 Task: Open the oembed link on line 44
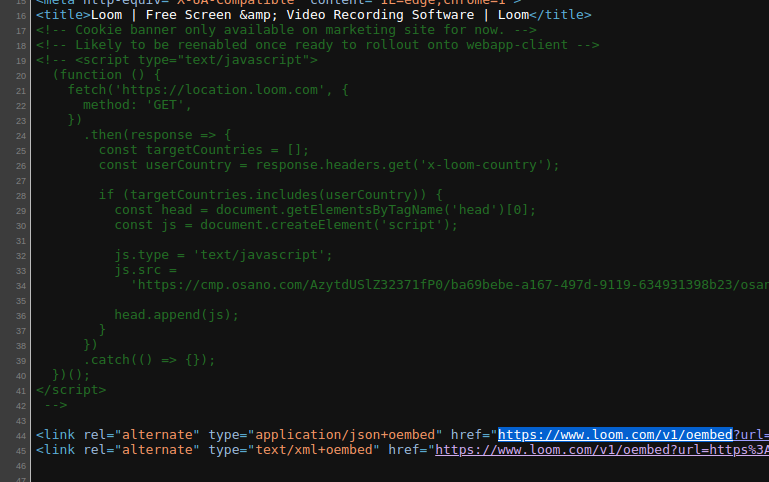coord(615,435)
